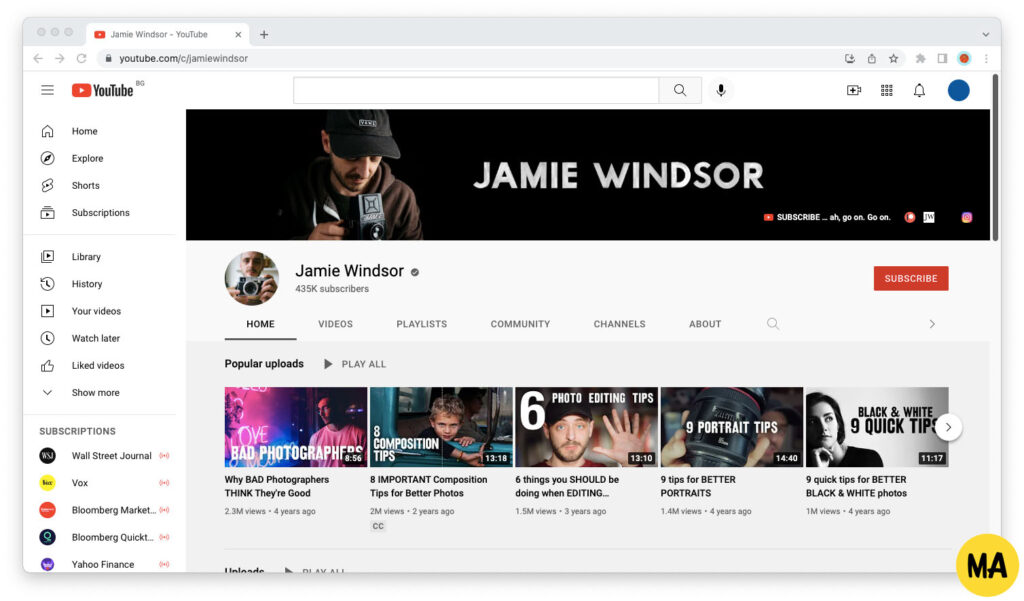Click the banner SUBSCRIBE ah go on link
Viewport: 1024px width, 601px height.
(x=827, y=218)
